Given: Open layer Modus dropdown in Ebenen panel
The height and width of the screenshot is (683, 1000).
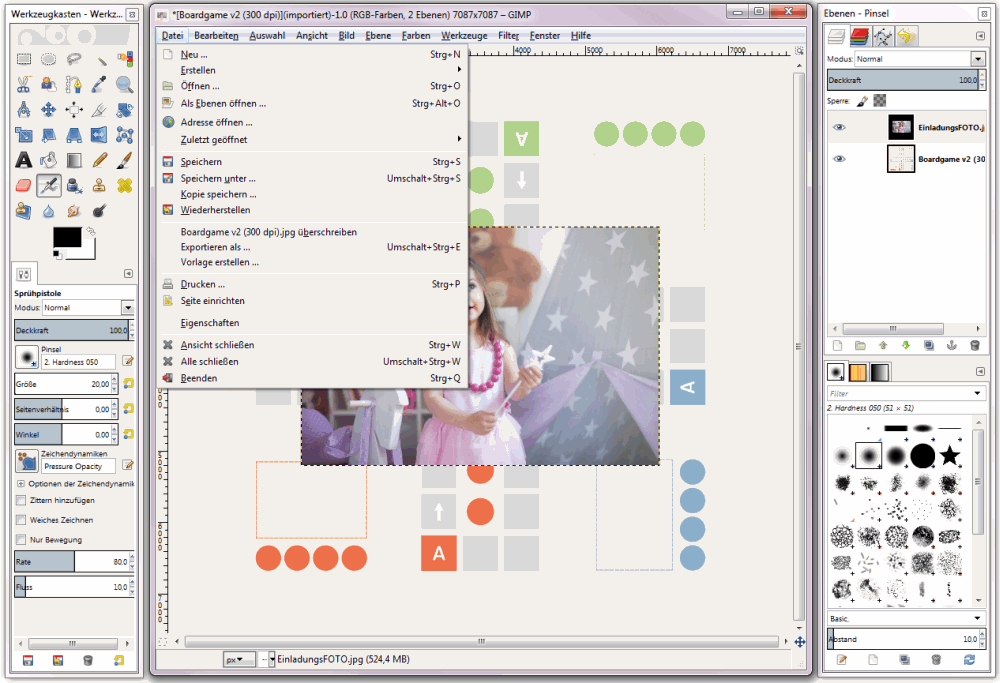Looking at the screenshot, I should pos(978,59).
